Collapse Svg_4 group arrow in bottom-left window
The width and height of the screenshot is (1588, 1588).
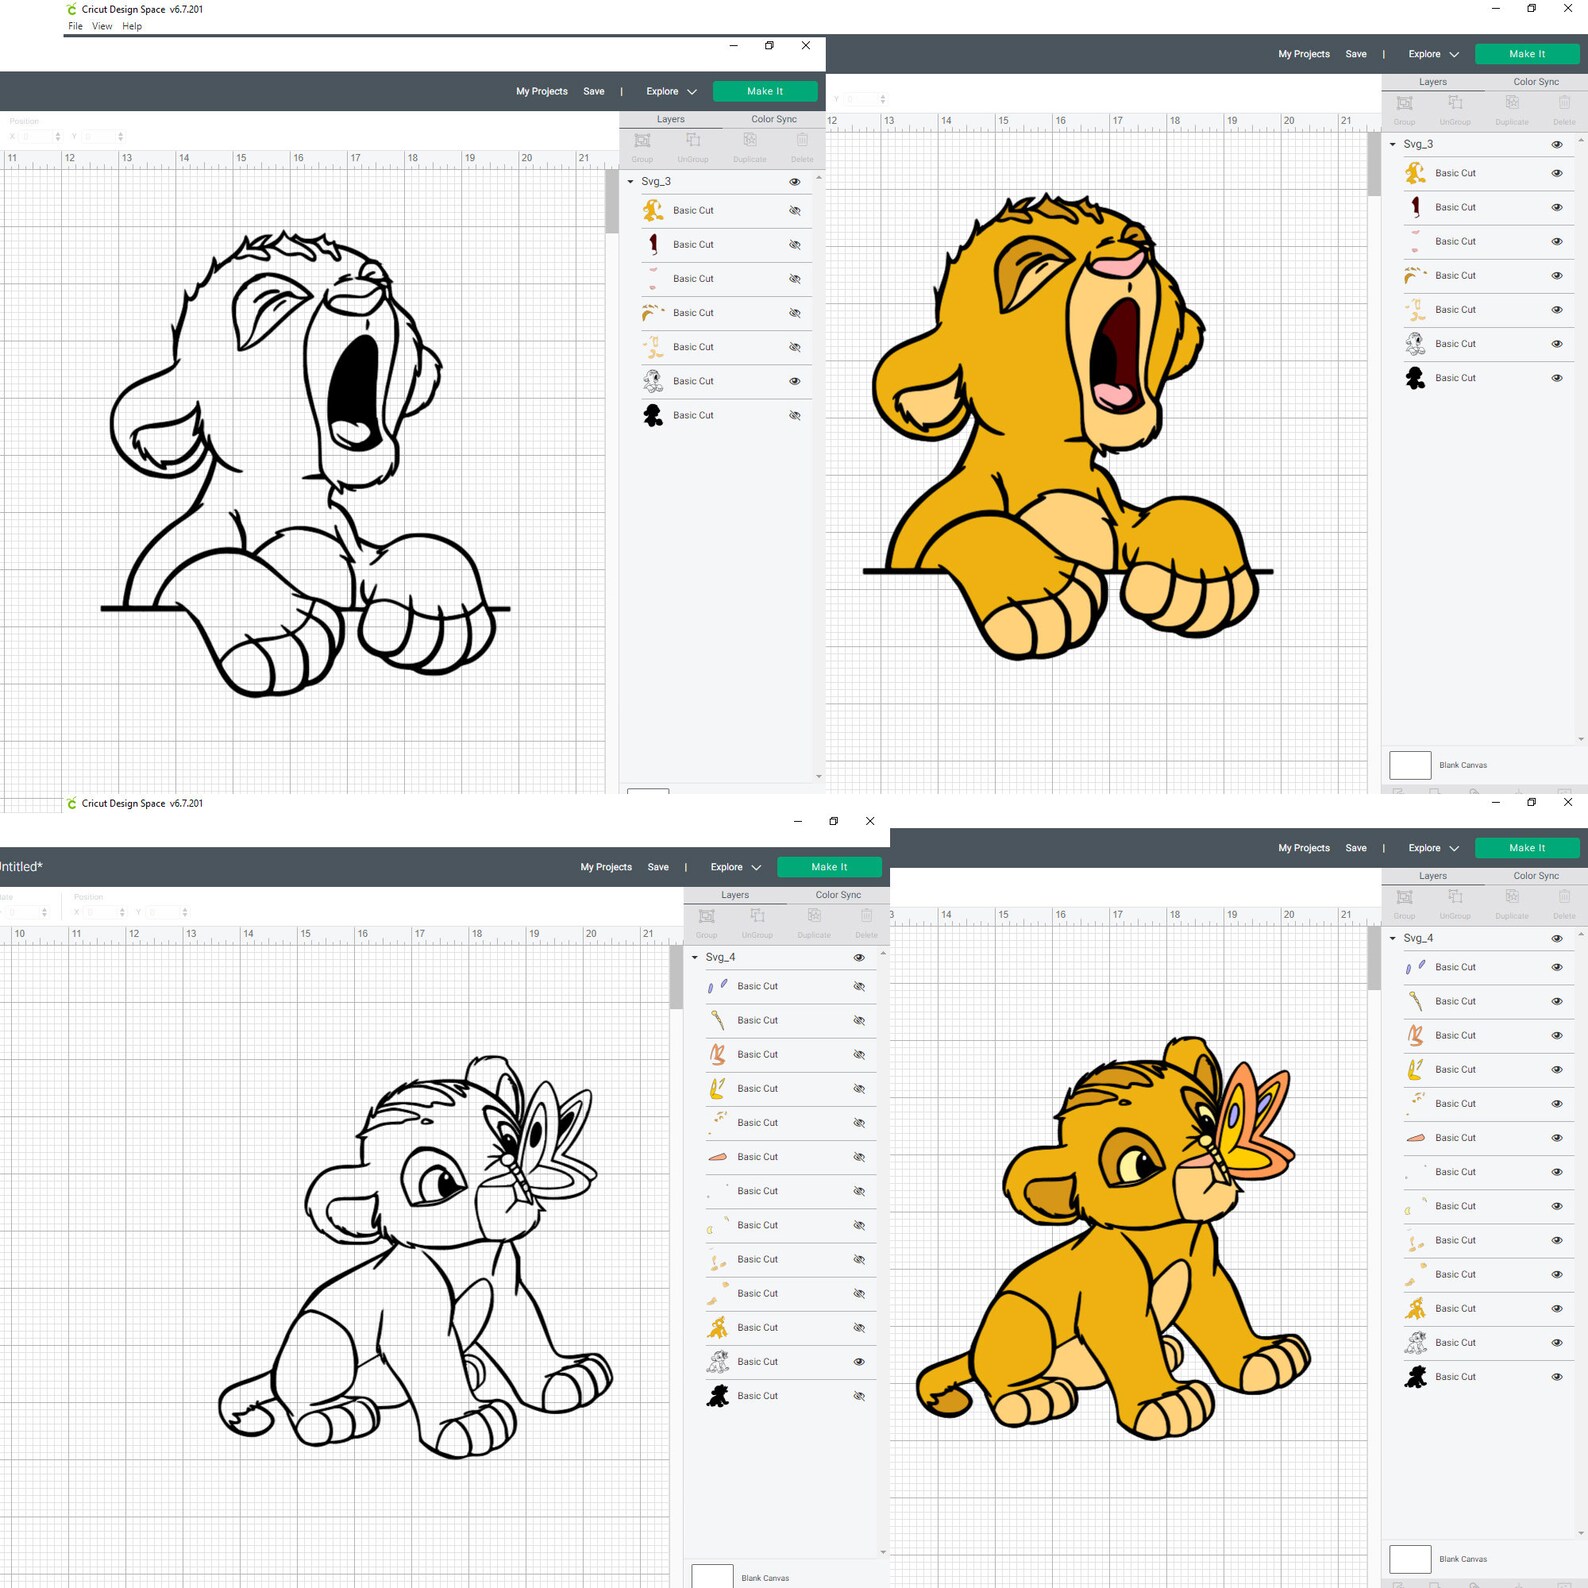(694, 958)
